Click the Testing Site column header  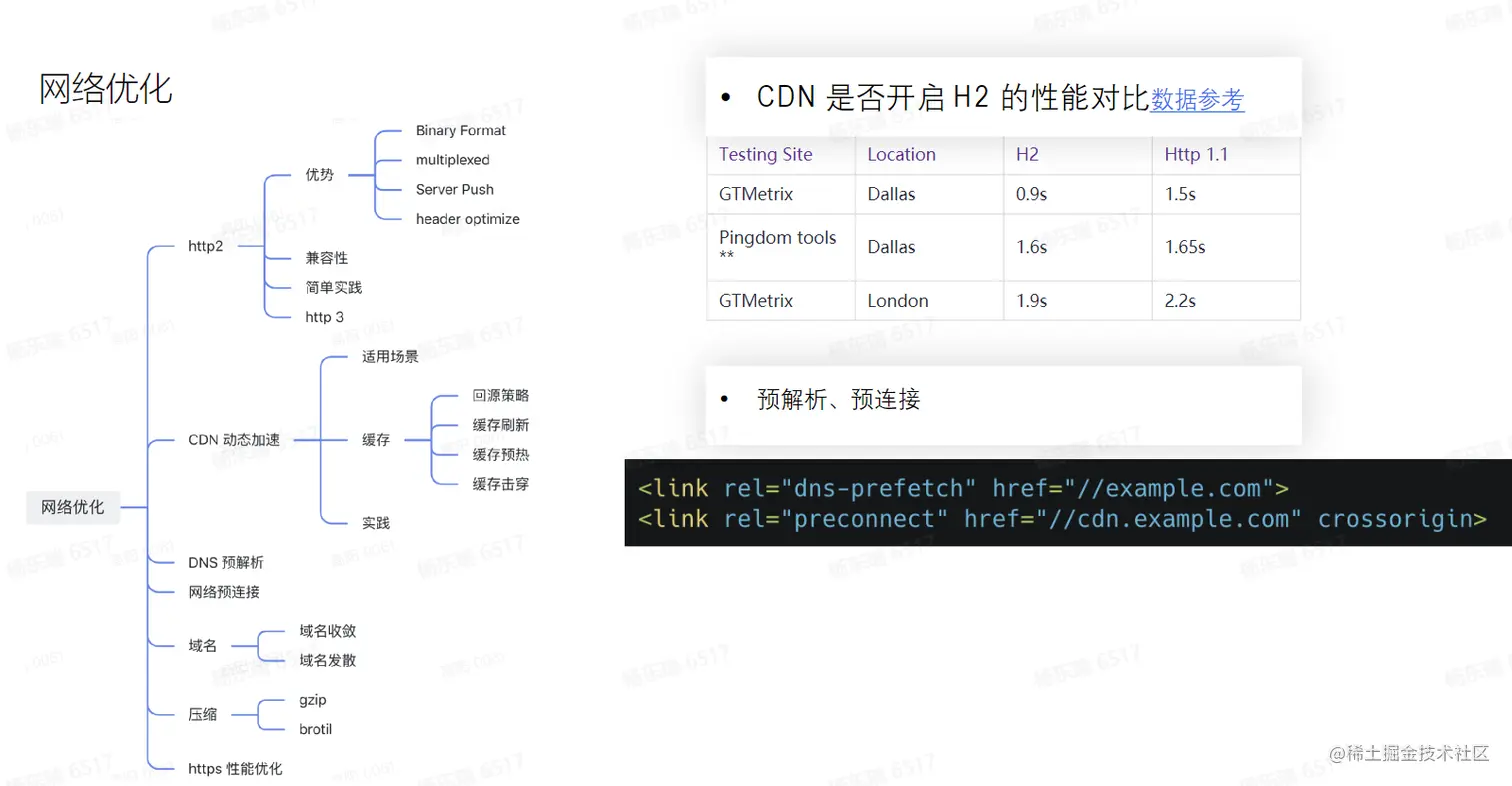[x=766, y=154]
